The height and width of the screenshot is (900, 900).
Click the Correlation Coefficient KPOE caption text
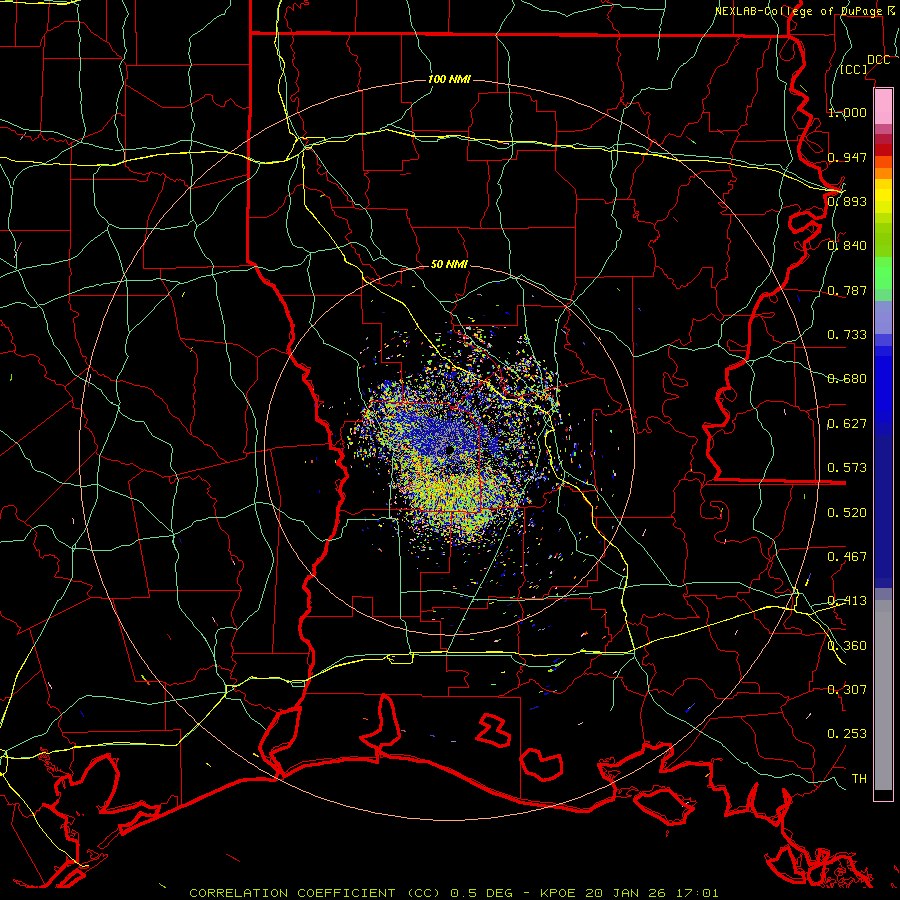453,893
